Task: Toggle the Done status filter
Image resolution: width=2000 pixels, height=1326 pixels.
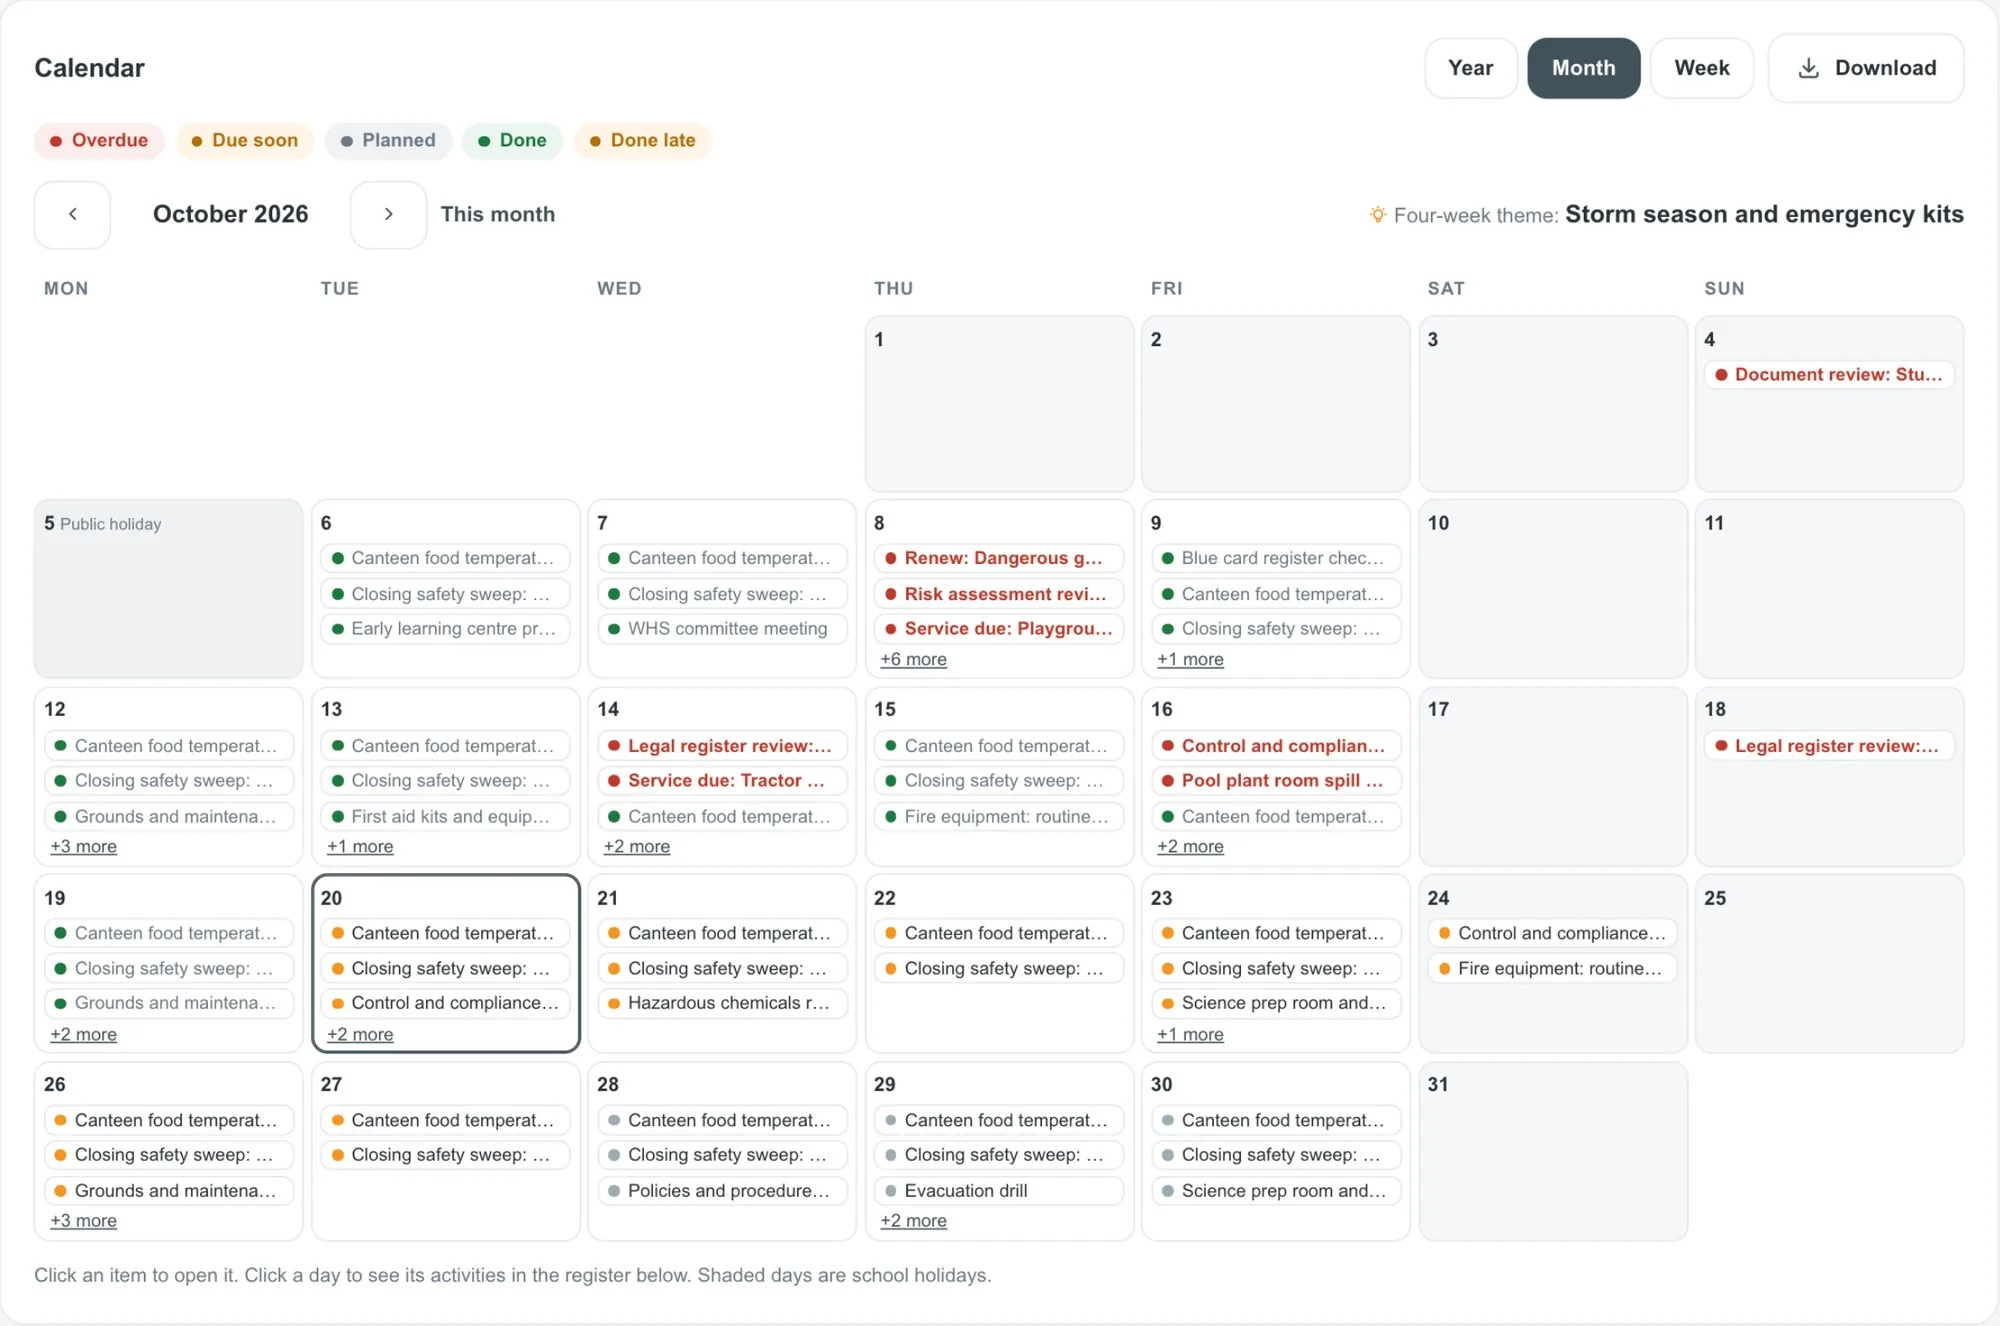Action: click(512, 140)
